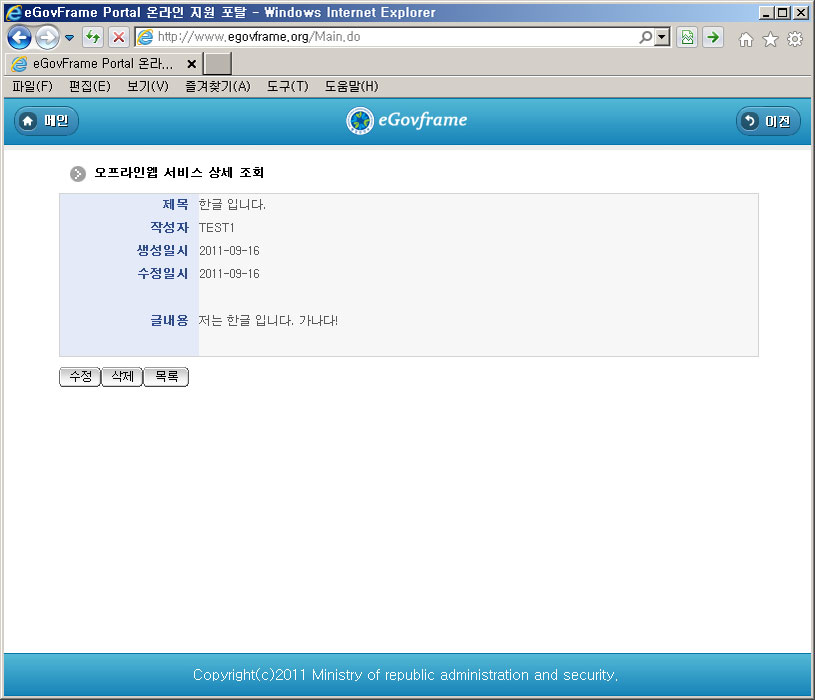
Task: Open the 파일(F) menu
Action: 32,87
